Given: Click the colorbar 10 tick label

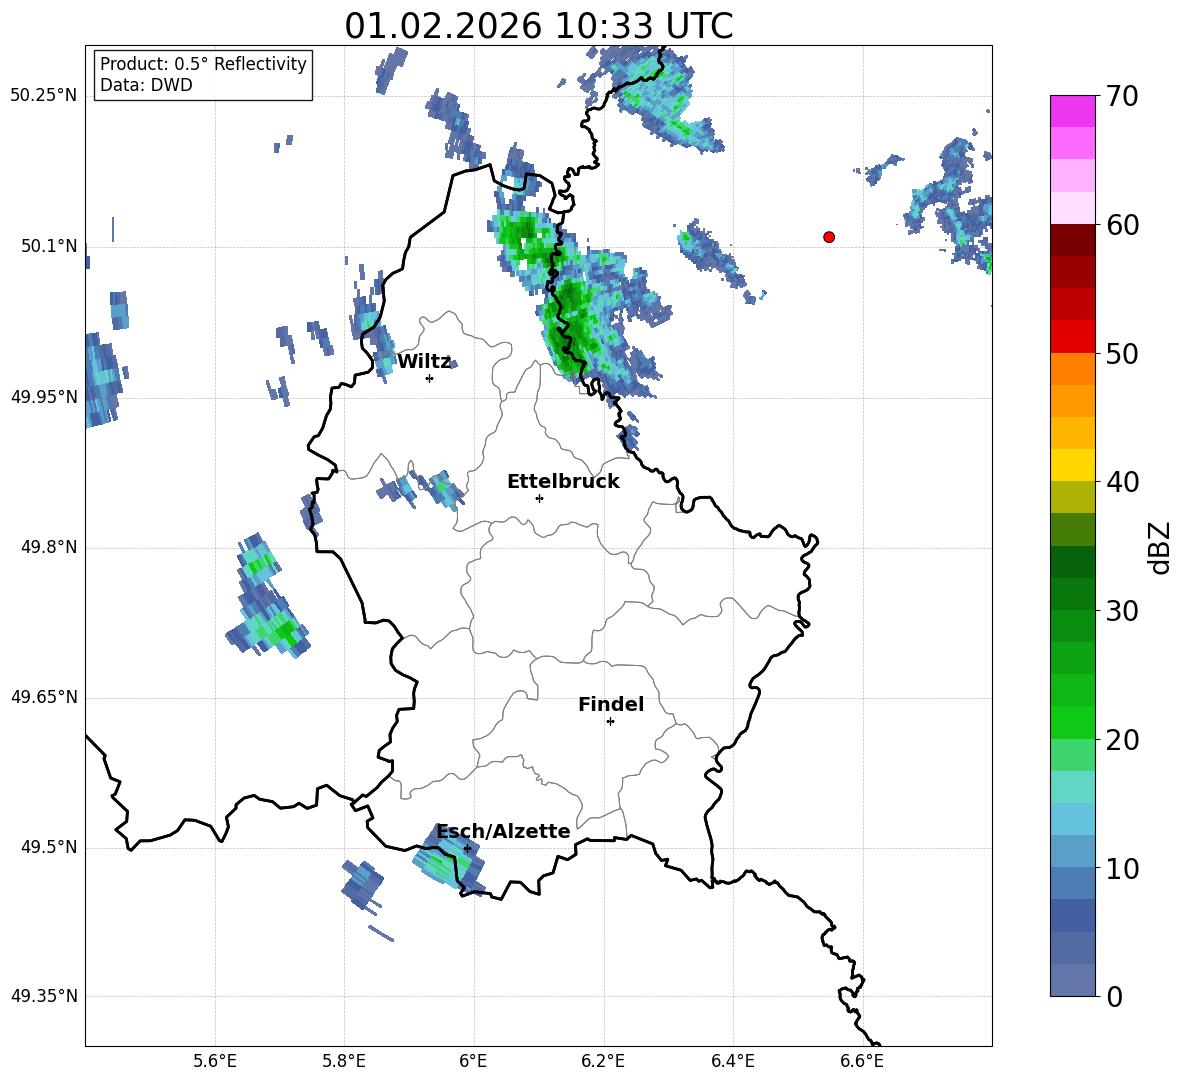Looking at the screenshot, I should pos(1122,868).
